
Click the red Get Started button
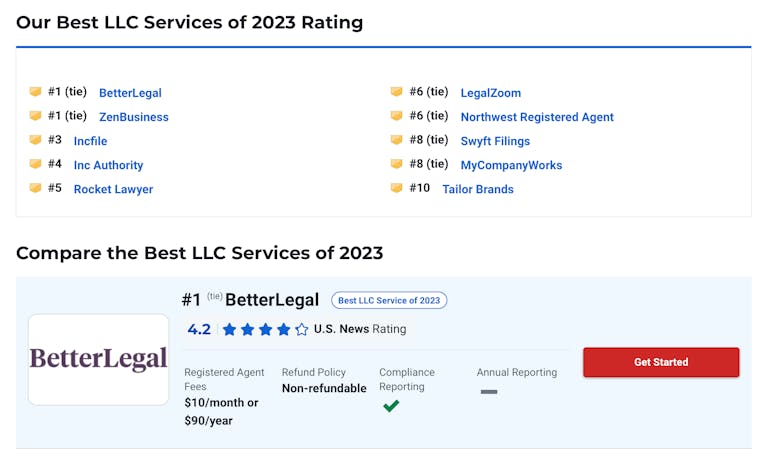tap(661, 362)
